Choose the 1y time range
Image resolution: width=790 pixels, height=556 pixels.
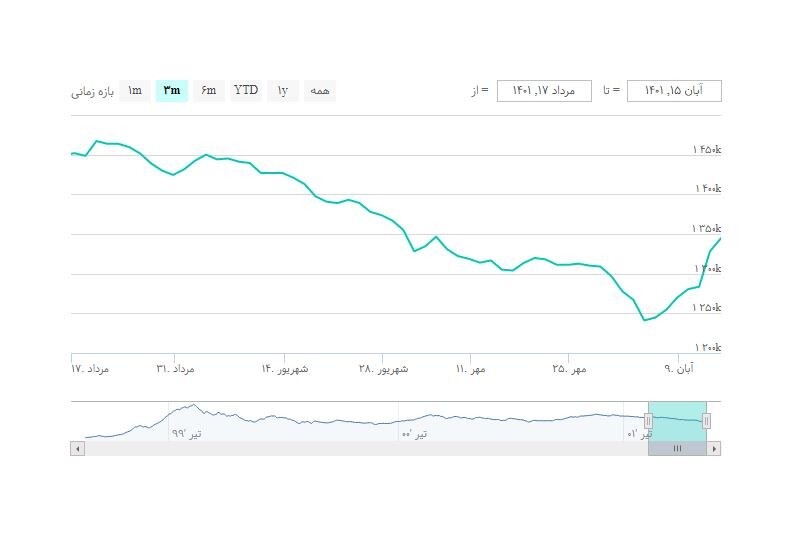(x=283, y=91)
